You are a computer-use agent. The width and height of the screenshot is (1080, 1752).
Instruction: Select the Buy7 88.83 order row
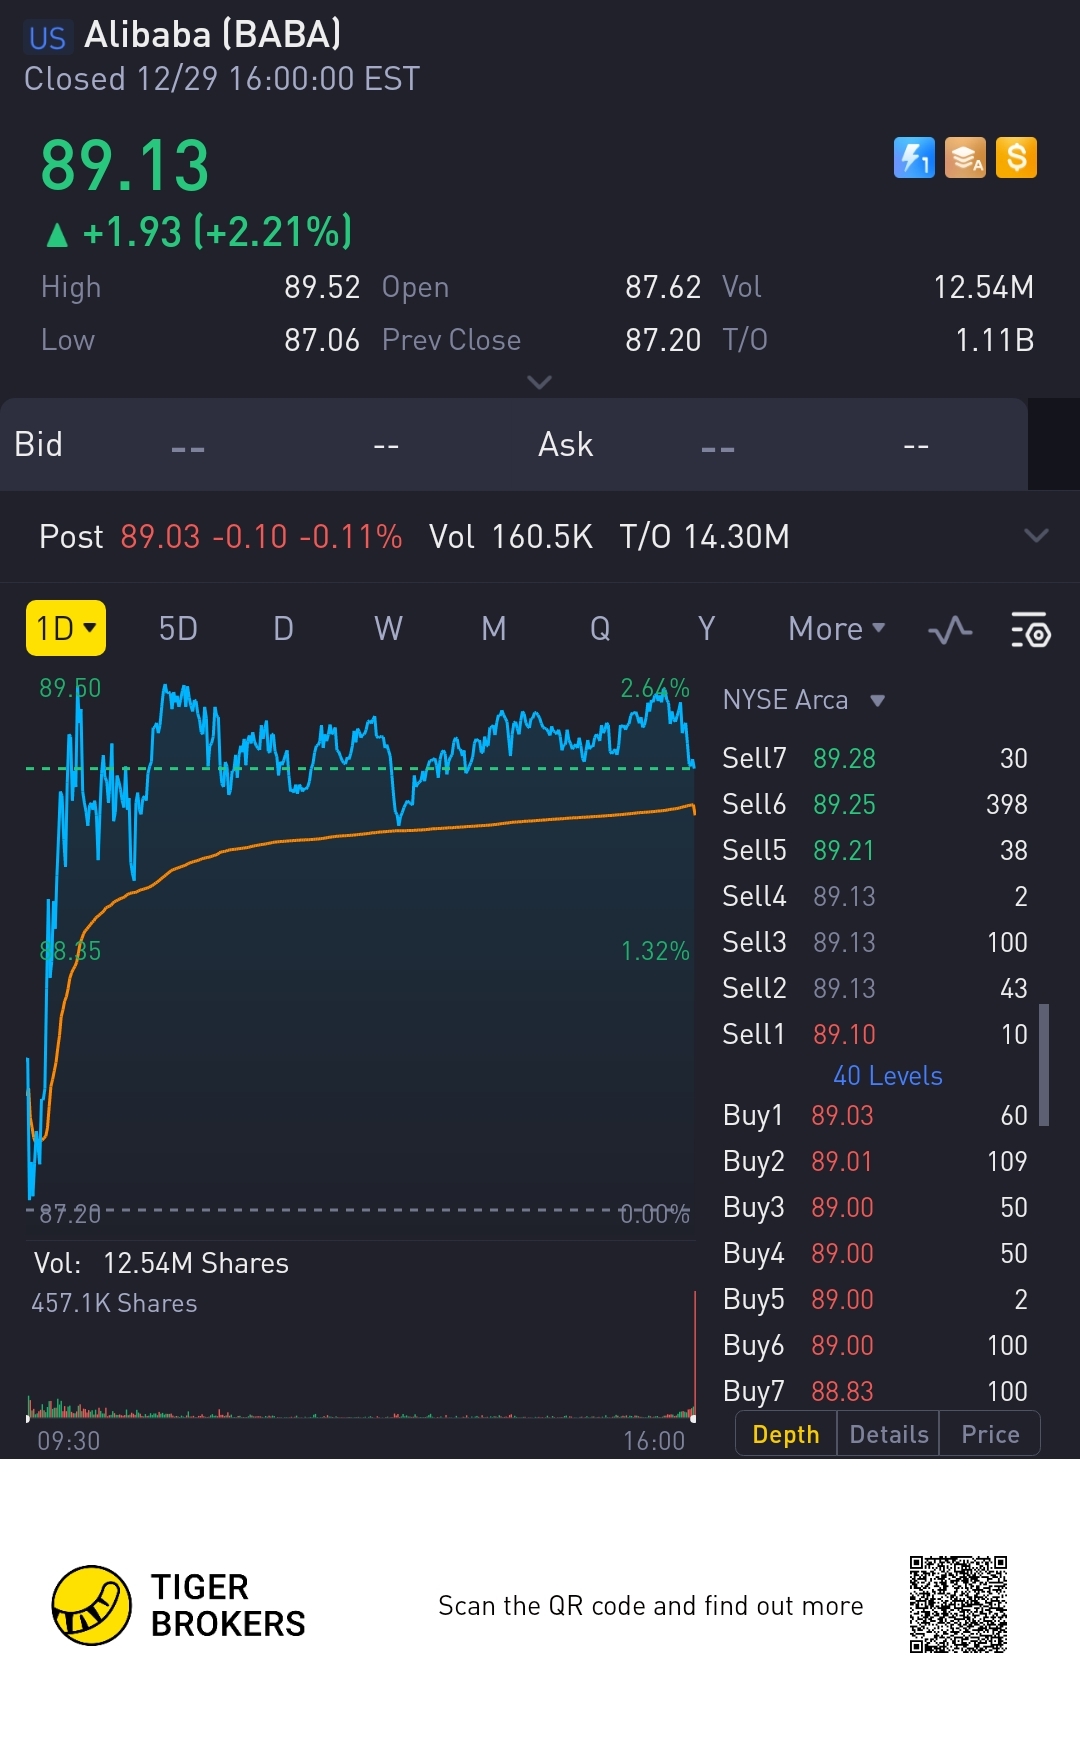click(875, 1391)
